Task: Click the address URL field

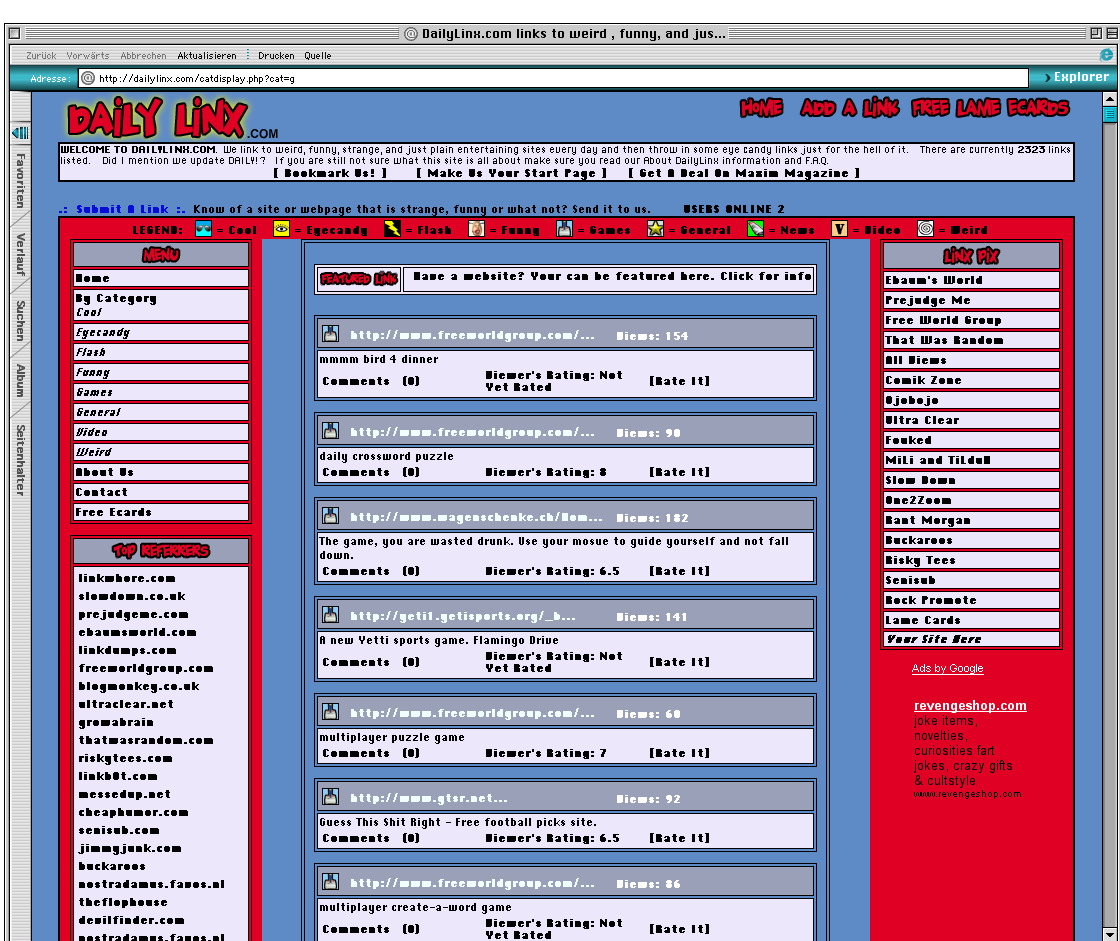Action: coord(554,78)
